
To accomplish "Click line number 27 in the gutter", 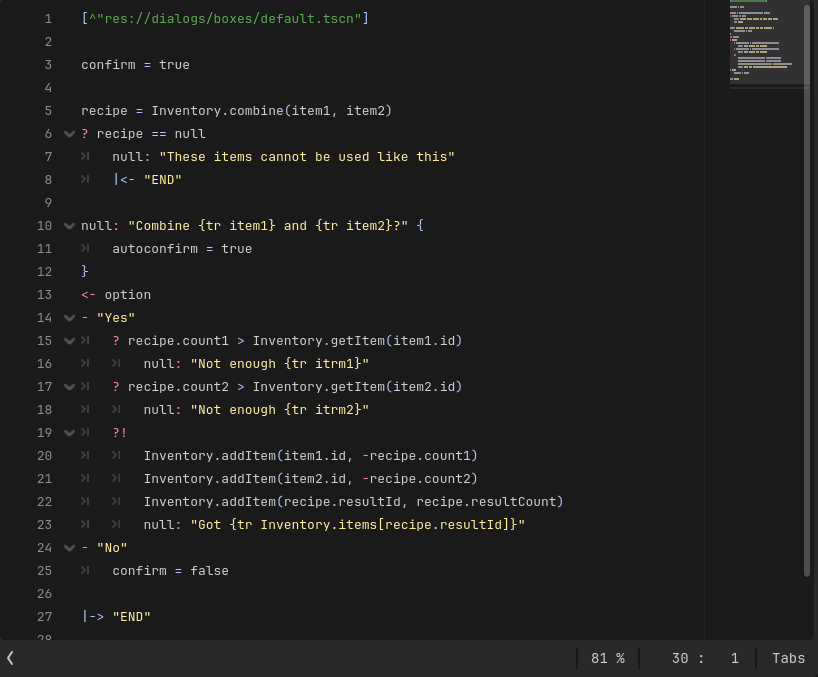I will [x=44, y=616].
